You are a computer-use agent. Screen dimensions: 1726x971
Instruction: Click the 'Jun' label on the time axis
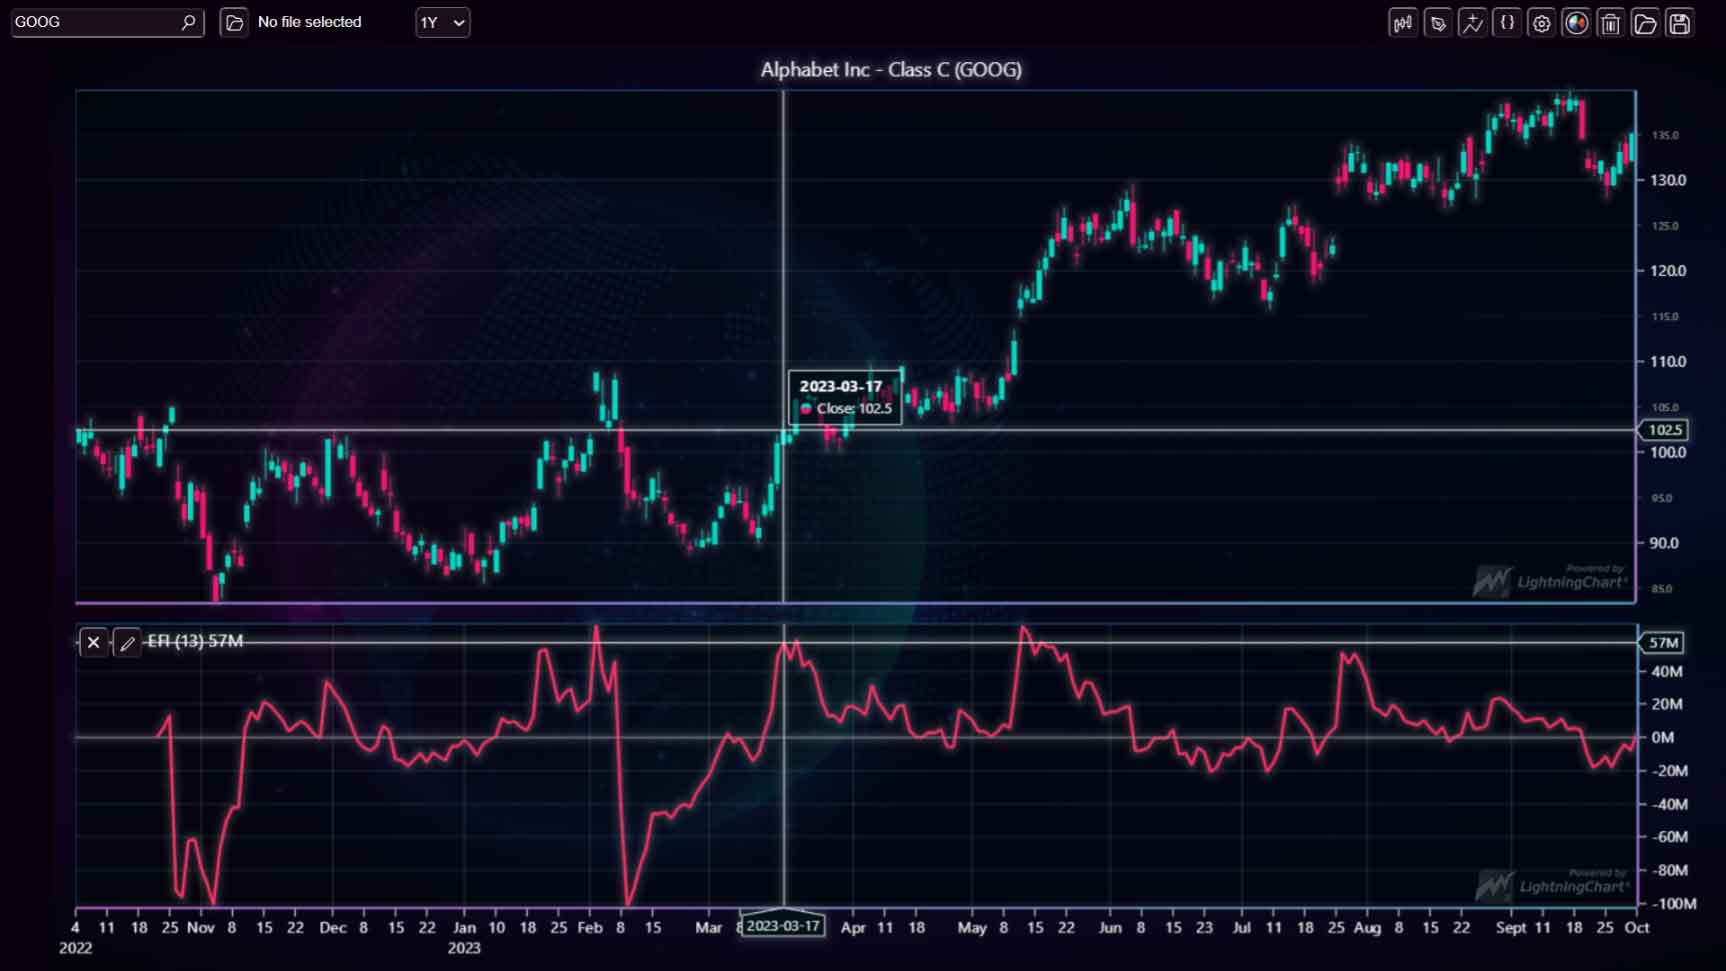point(1110,927)
